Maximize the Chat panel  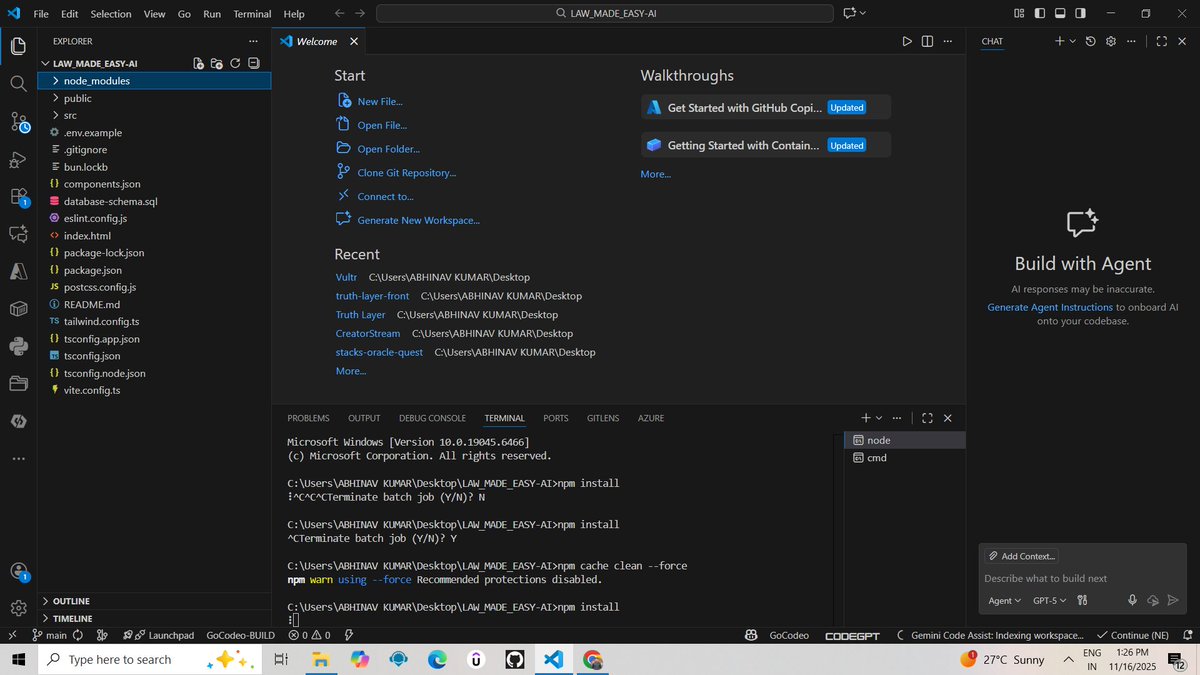(1161, 41)
